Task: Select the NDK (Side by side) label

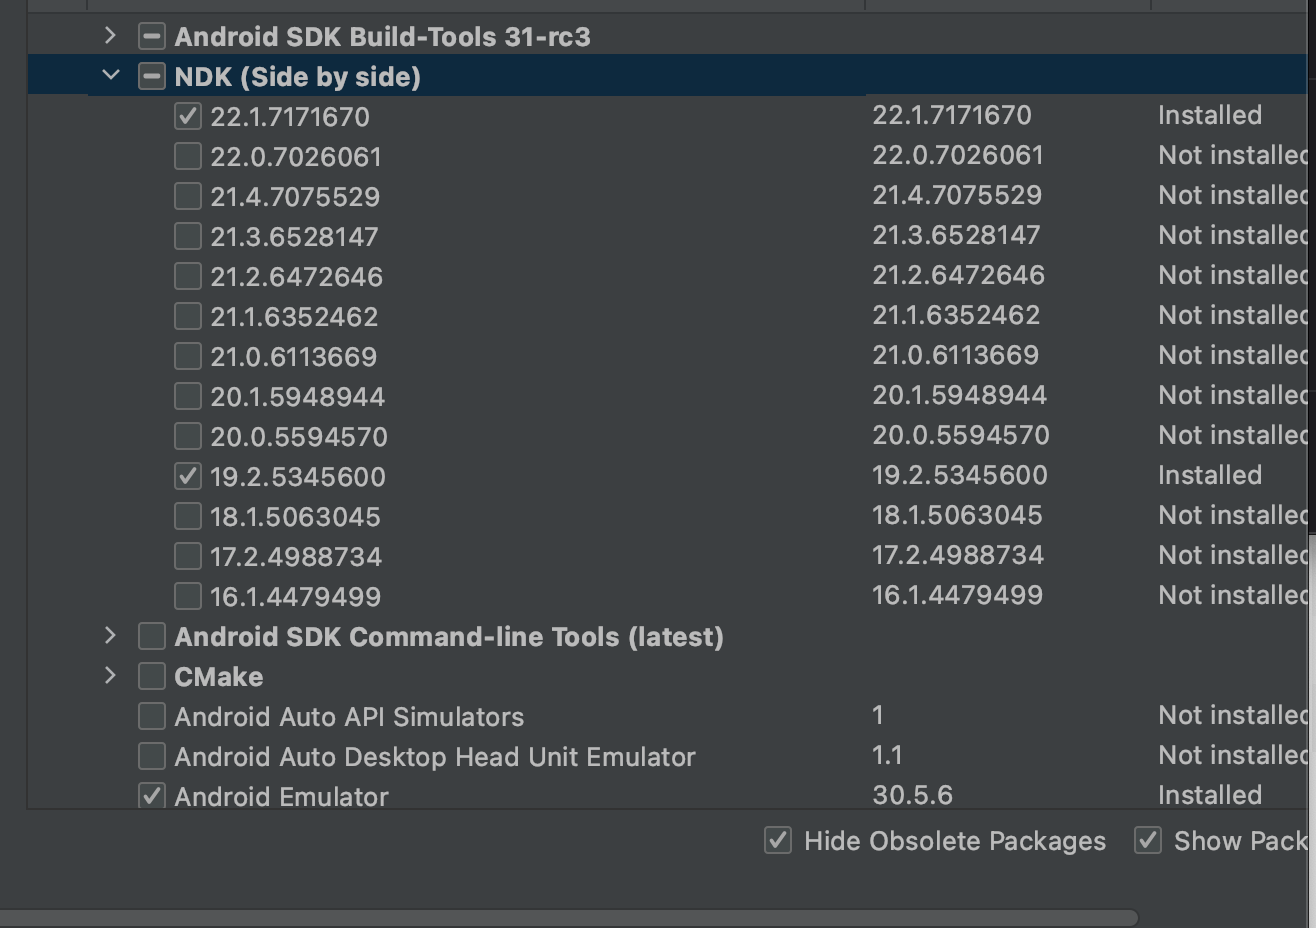Action: [297, 77]
